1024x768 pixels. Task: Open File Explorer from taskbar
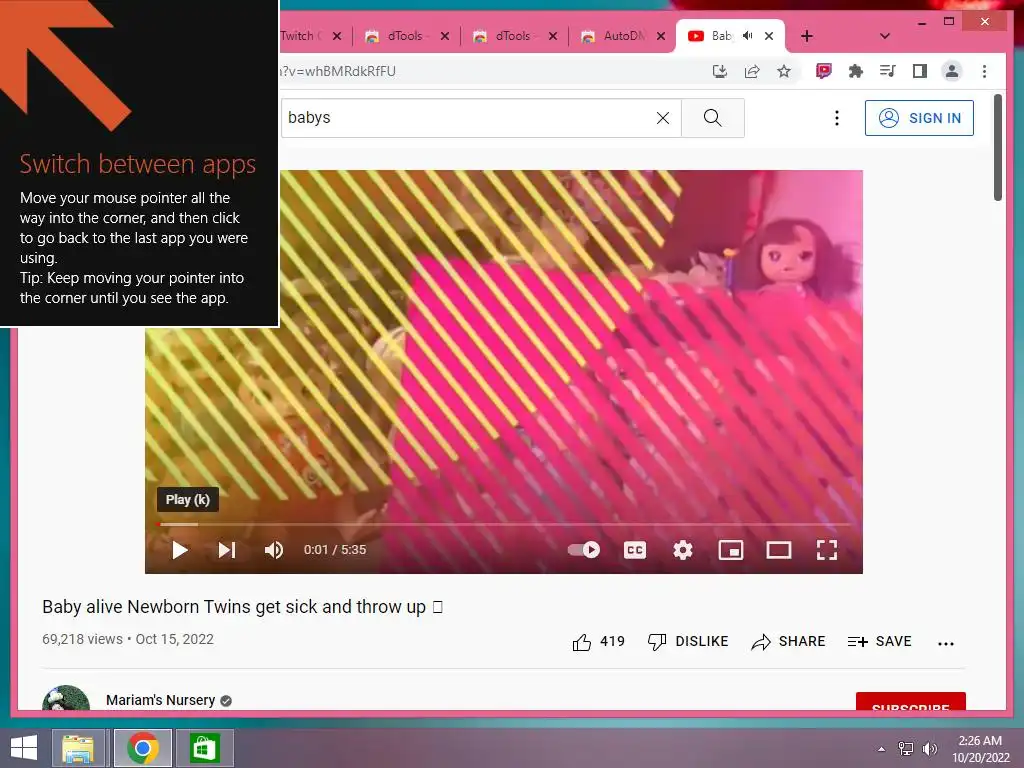coord(78,748)
